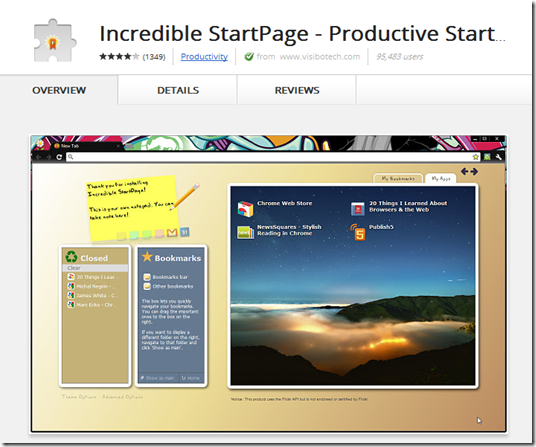Open the NewsSquares app icon
The height and width of the screenshot is (447, 536).
[x=245, y=232]
